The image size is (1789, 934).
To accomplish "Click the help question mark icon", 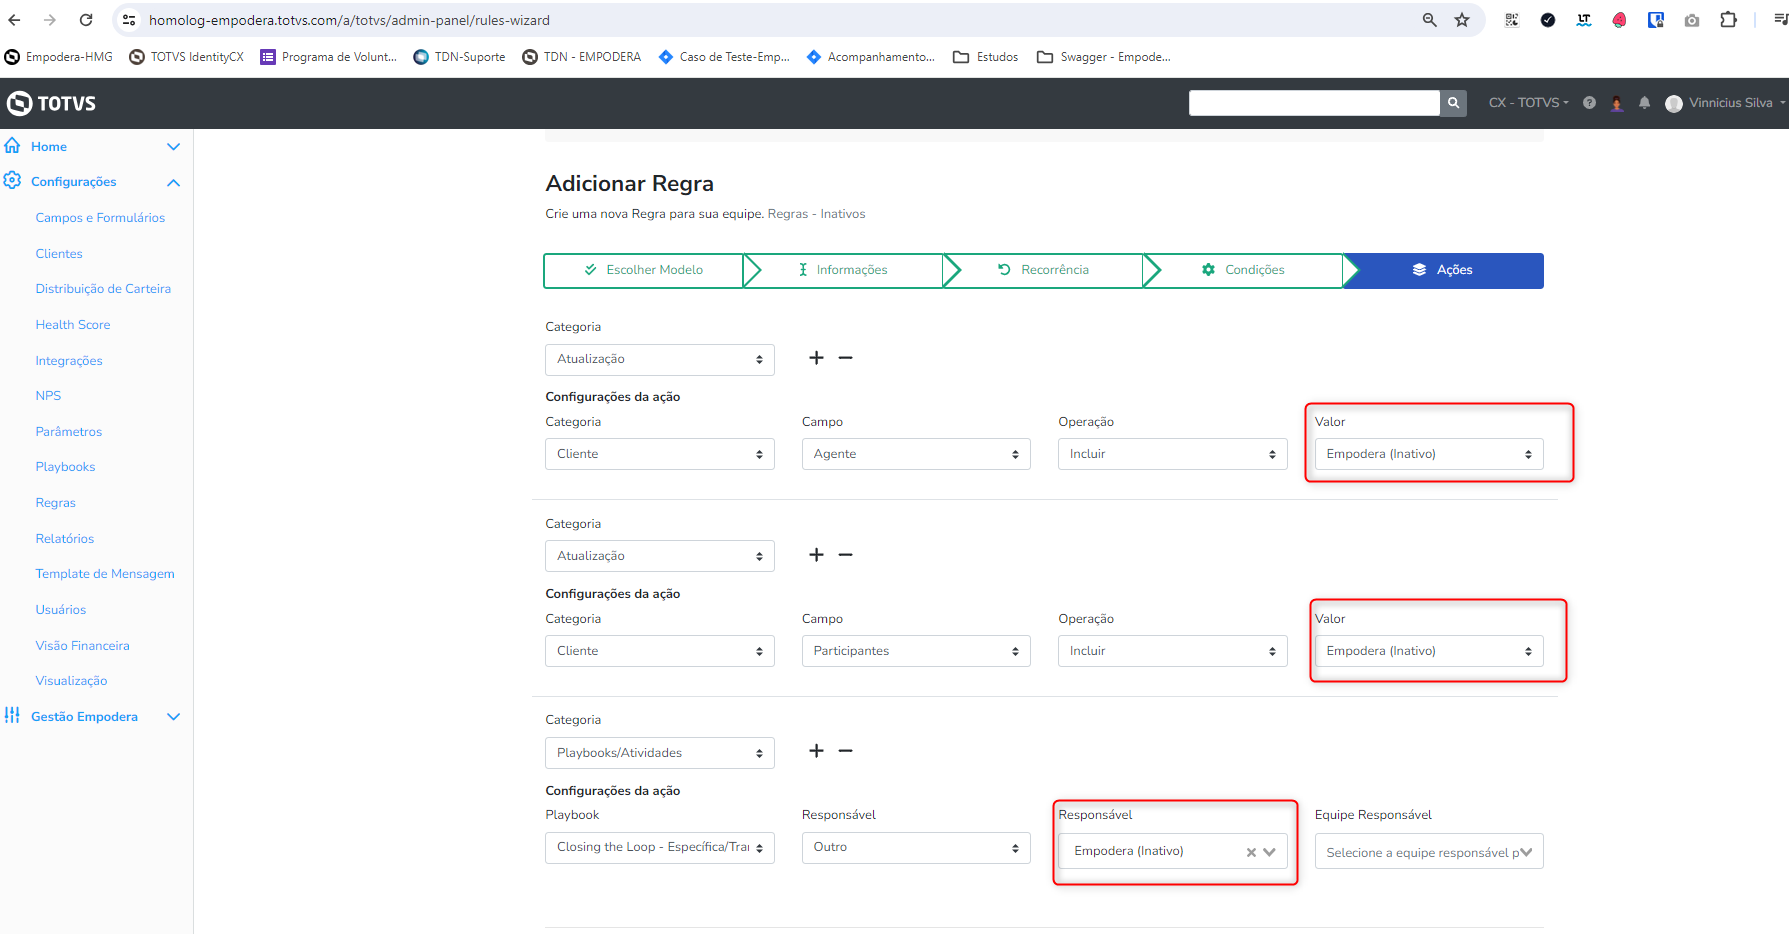I will point(1589,103).
